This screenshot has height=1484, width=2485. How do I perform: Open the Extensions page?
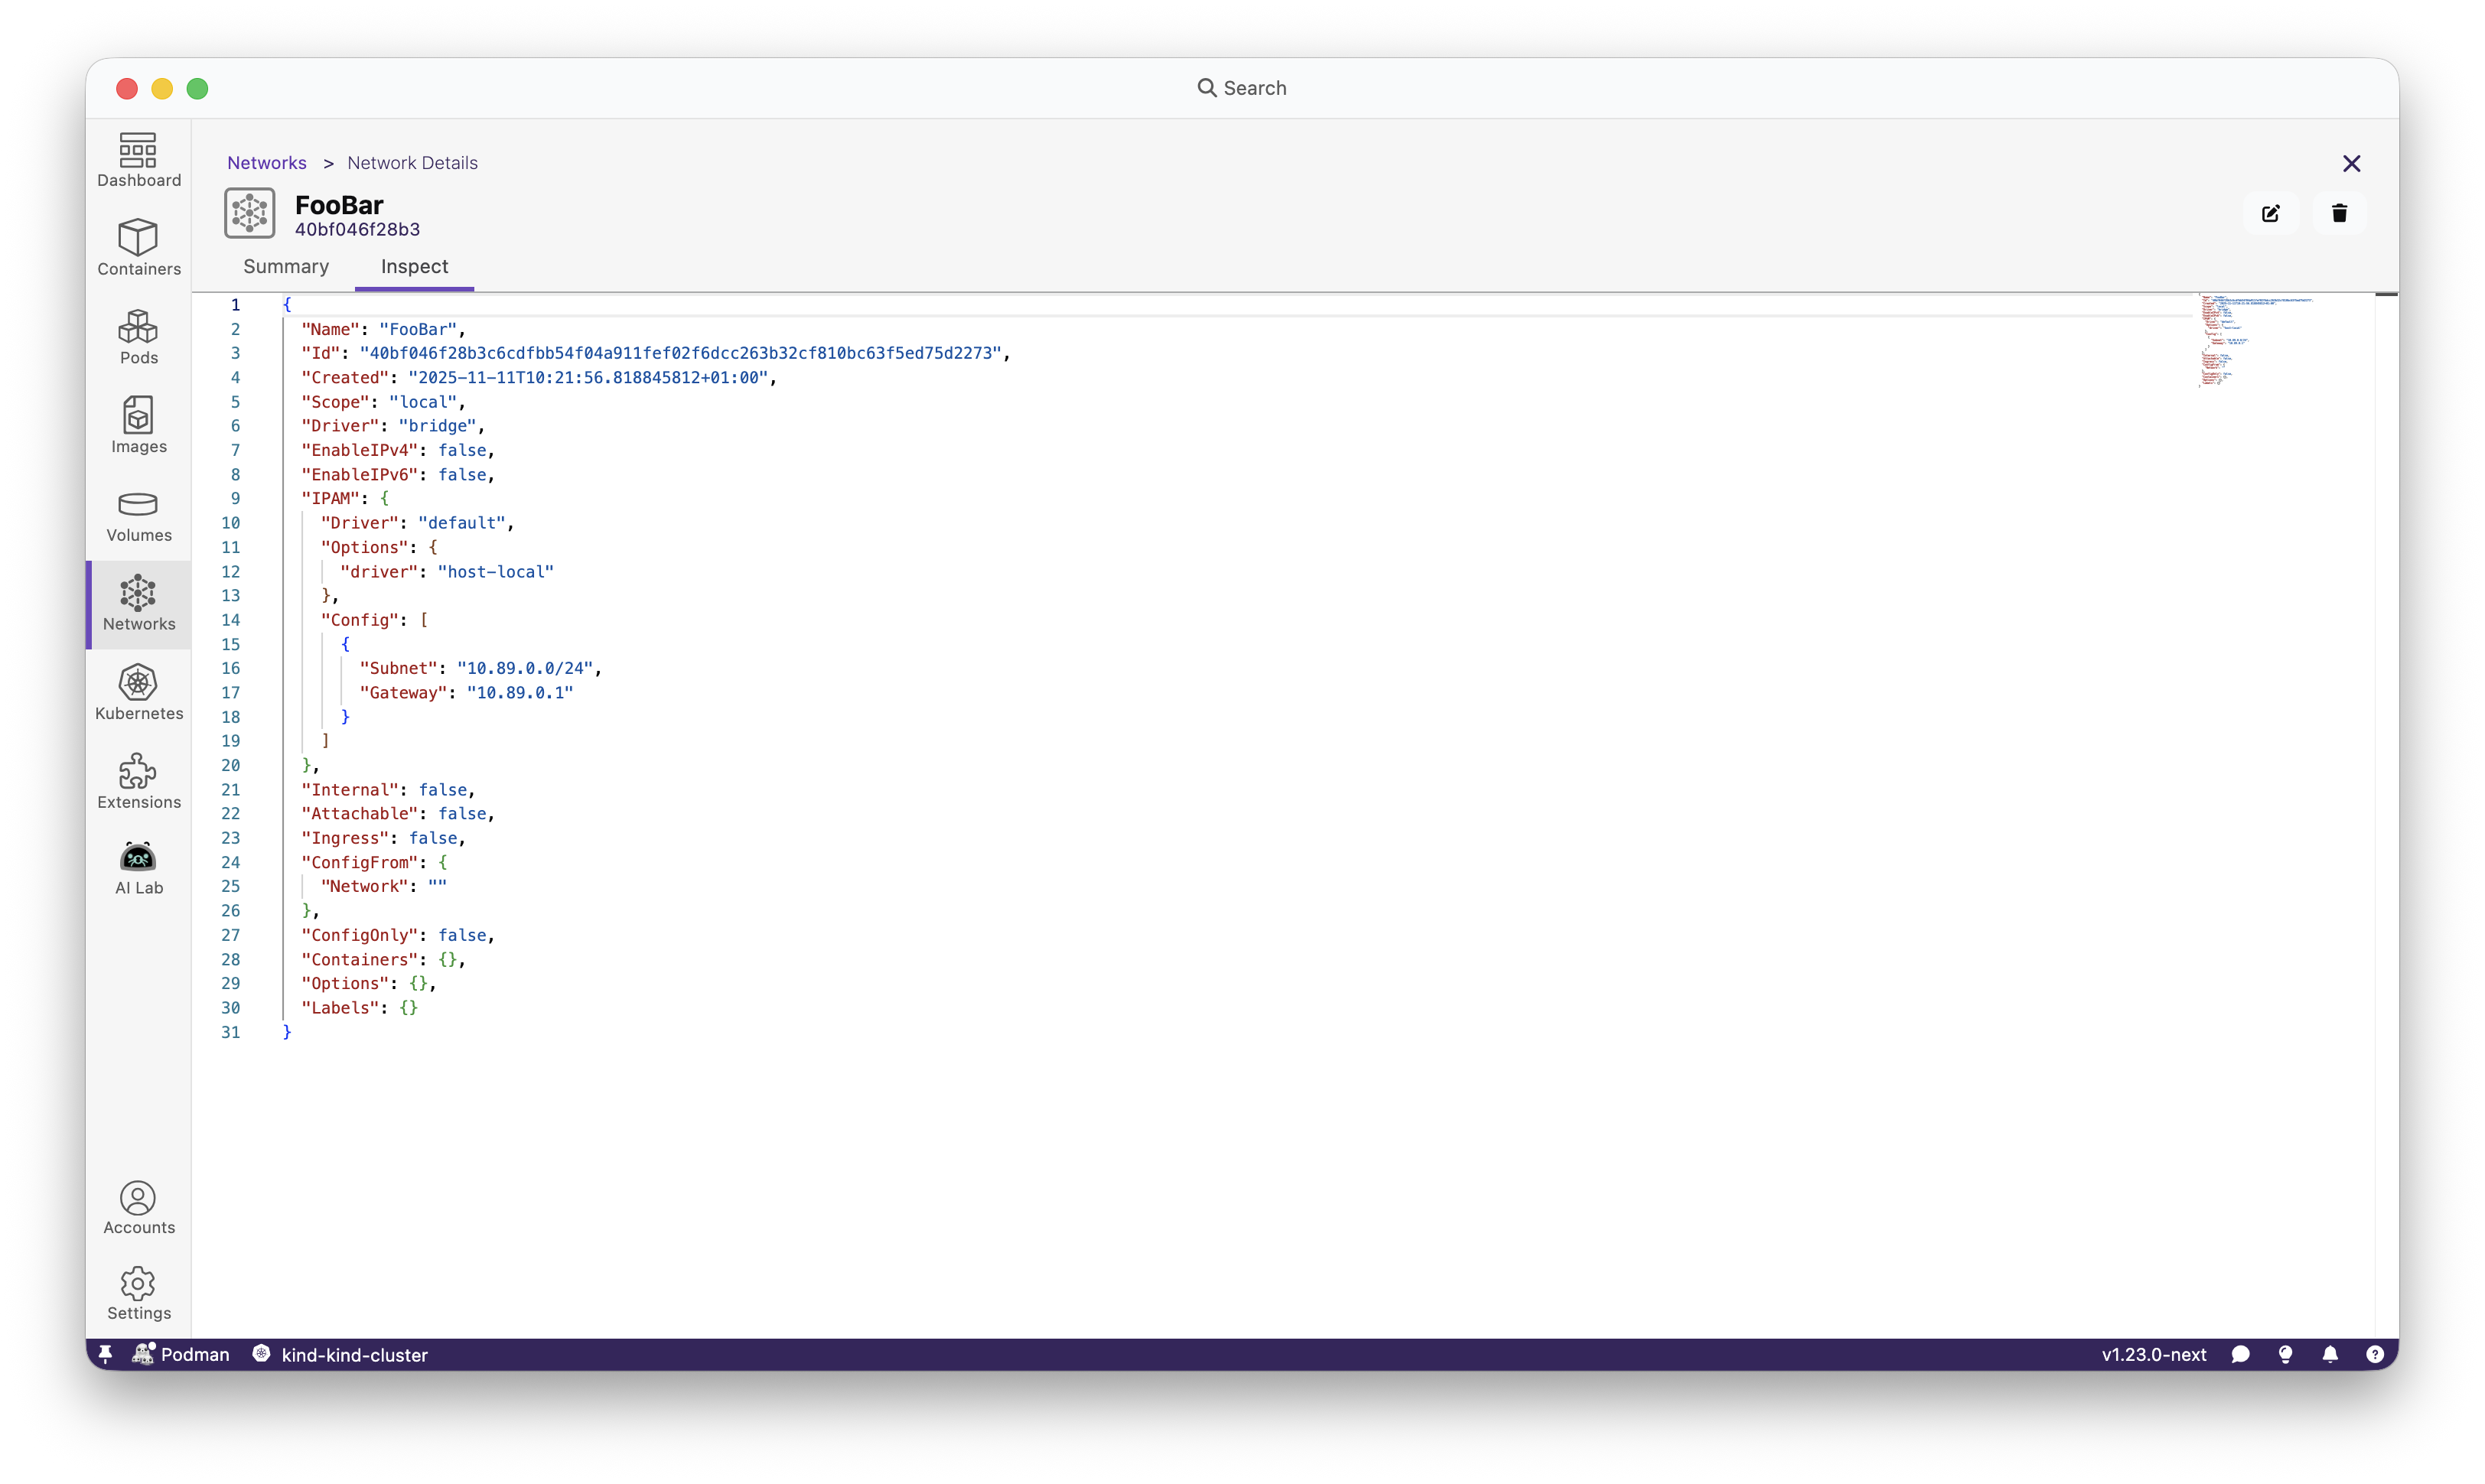coord(138,781)
